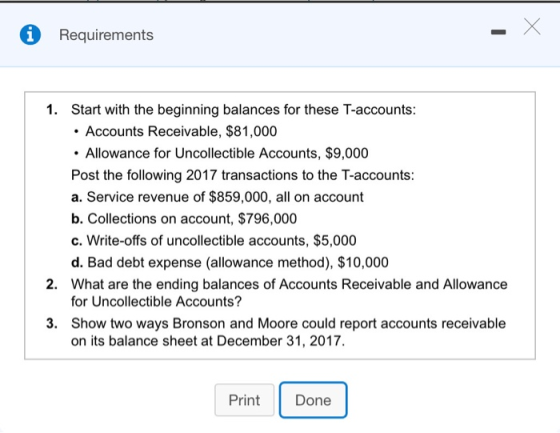Click item d. Bad debt expense, $10,000

[230, 262]
